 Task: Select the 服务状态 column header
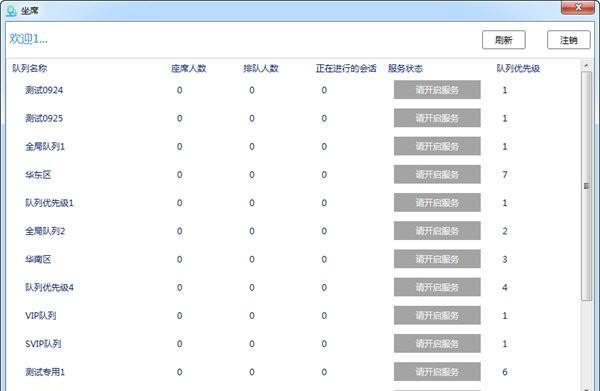pos(405,68)
